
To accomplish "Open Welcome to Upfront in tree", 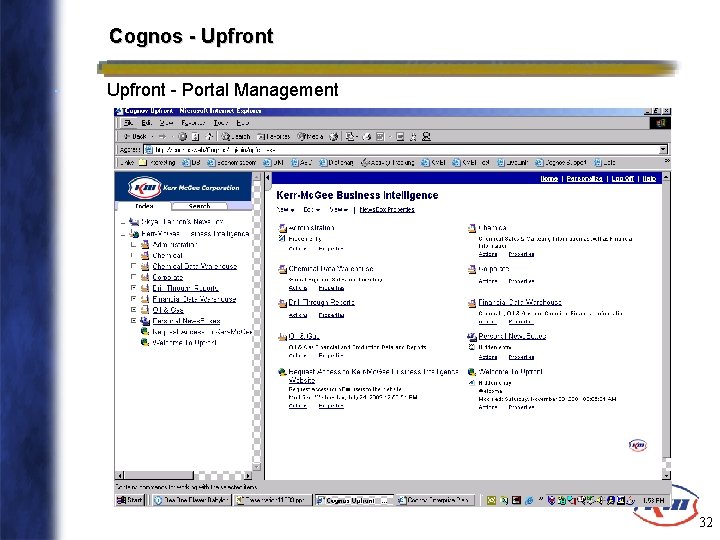I will click(x=184, y=343).
